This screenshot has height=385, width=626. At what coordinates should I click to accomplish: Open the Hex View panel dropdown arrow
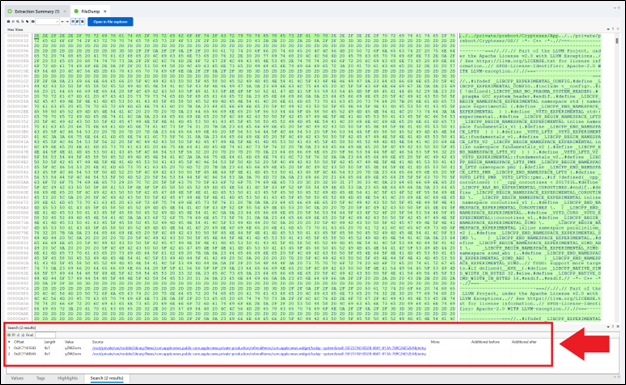[608, 29]
